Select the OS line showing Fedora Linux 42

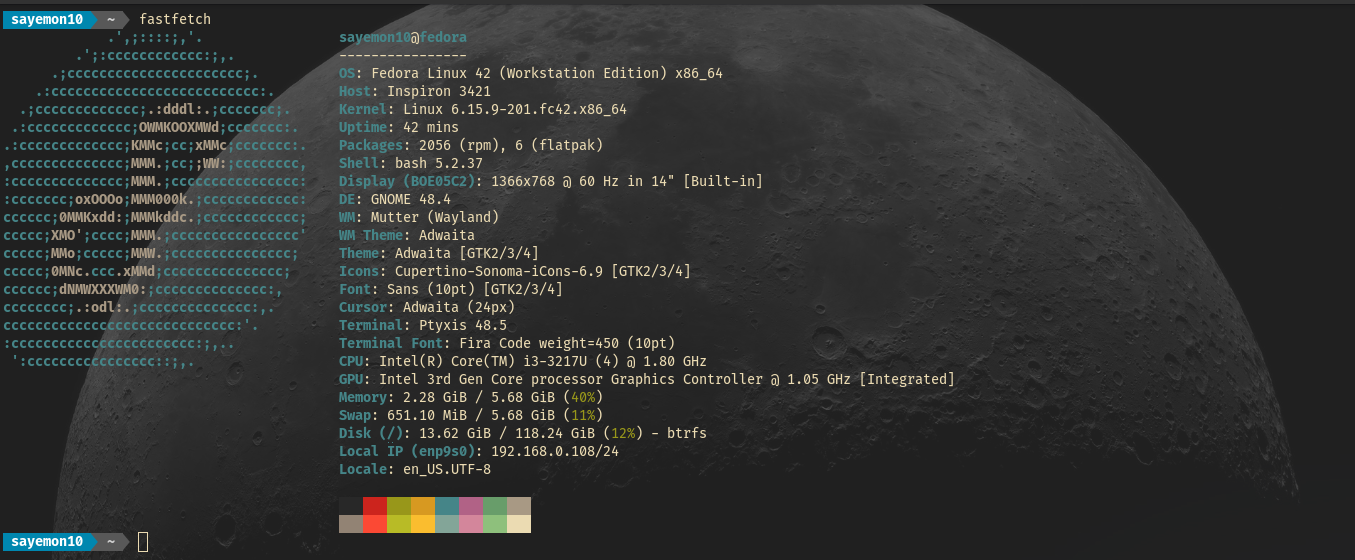tap(531, 73)
